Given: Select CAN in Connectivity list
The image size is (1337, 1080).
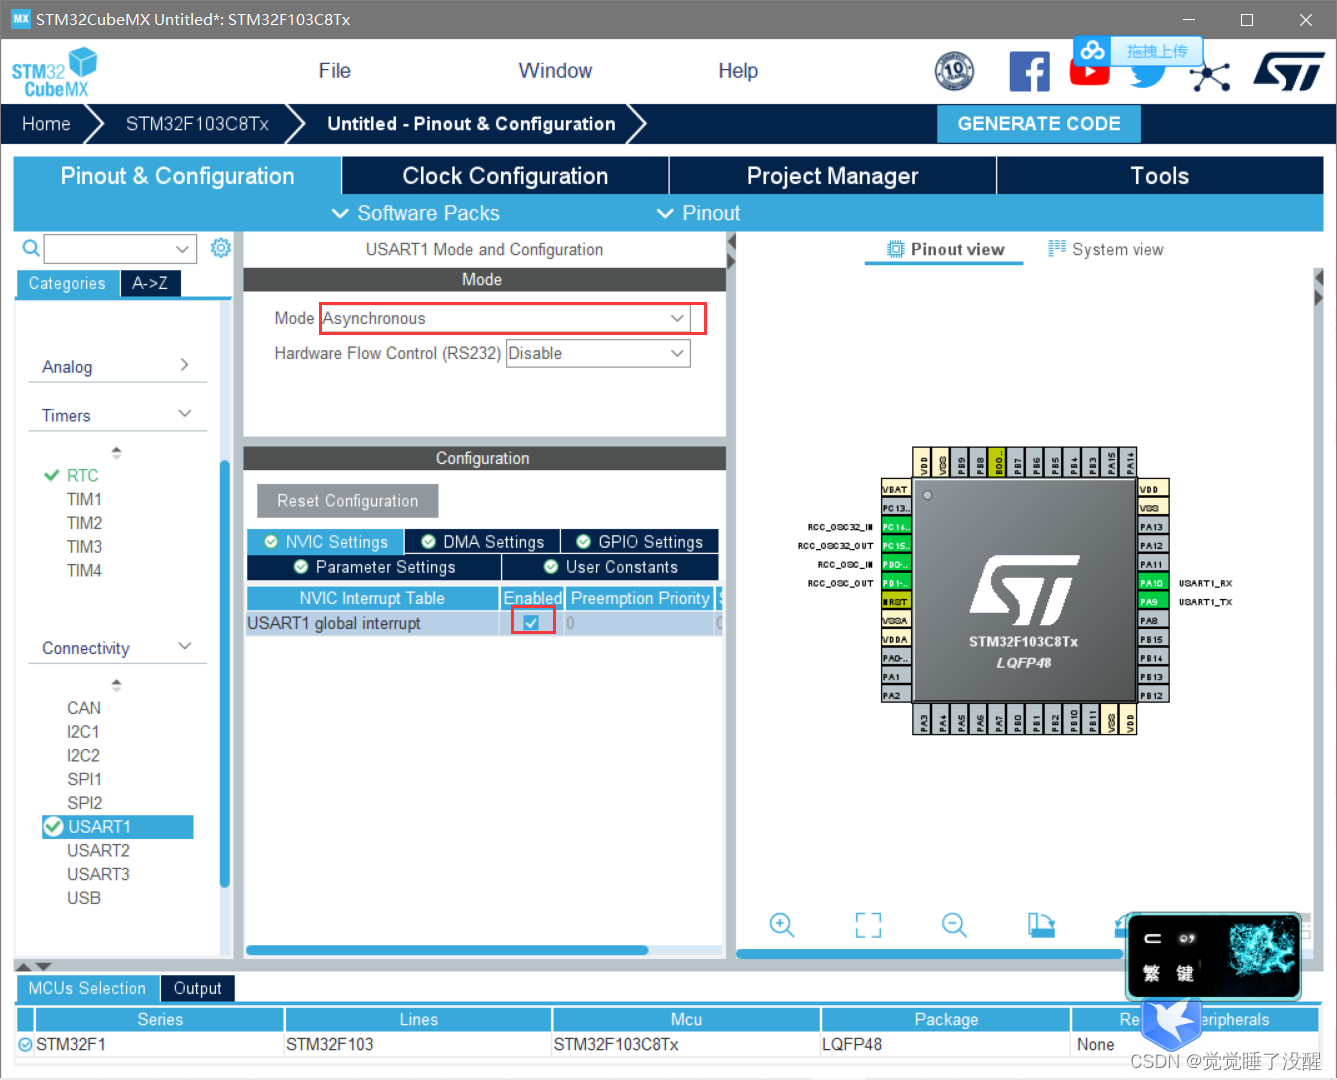Looking at the screenshot, I should point(84,707).
